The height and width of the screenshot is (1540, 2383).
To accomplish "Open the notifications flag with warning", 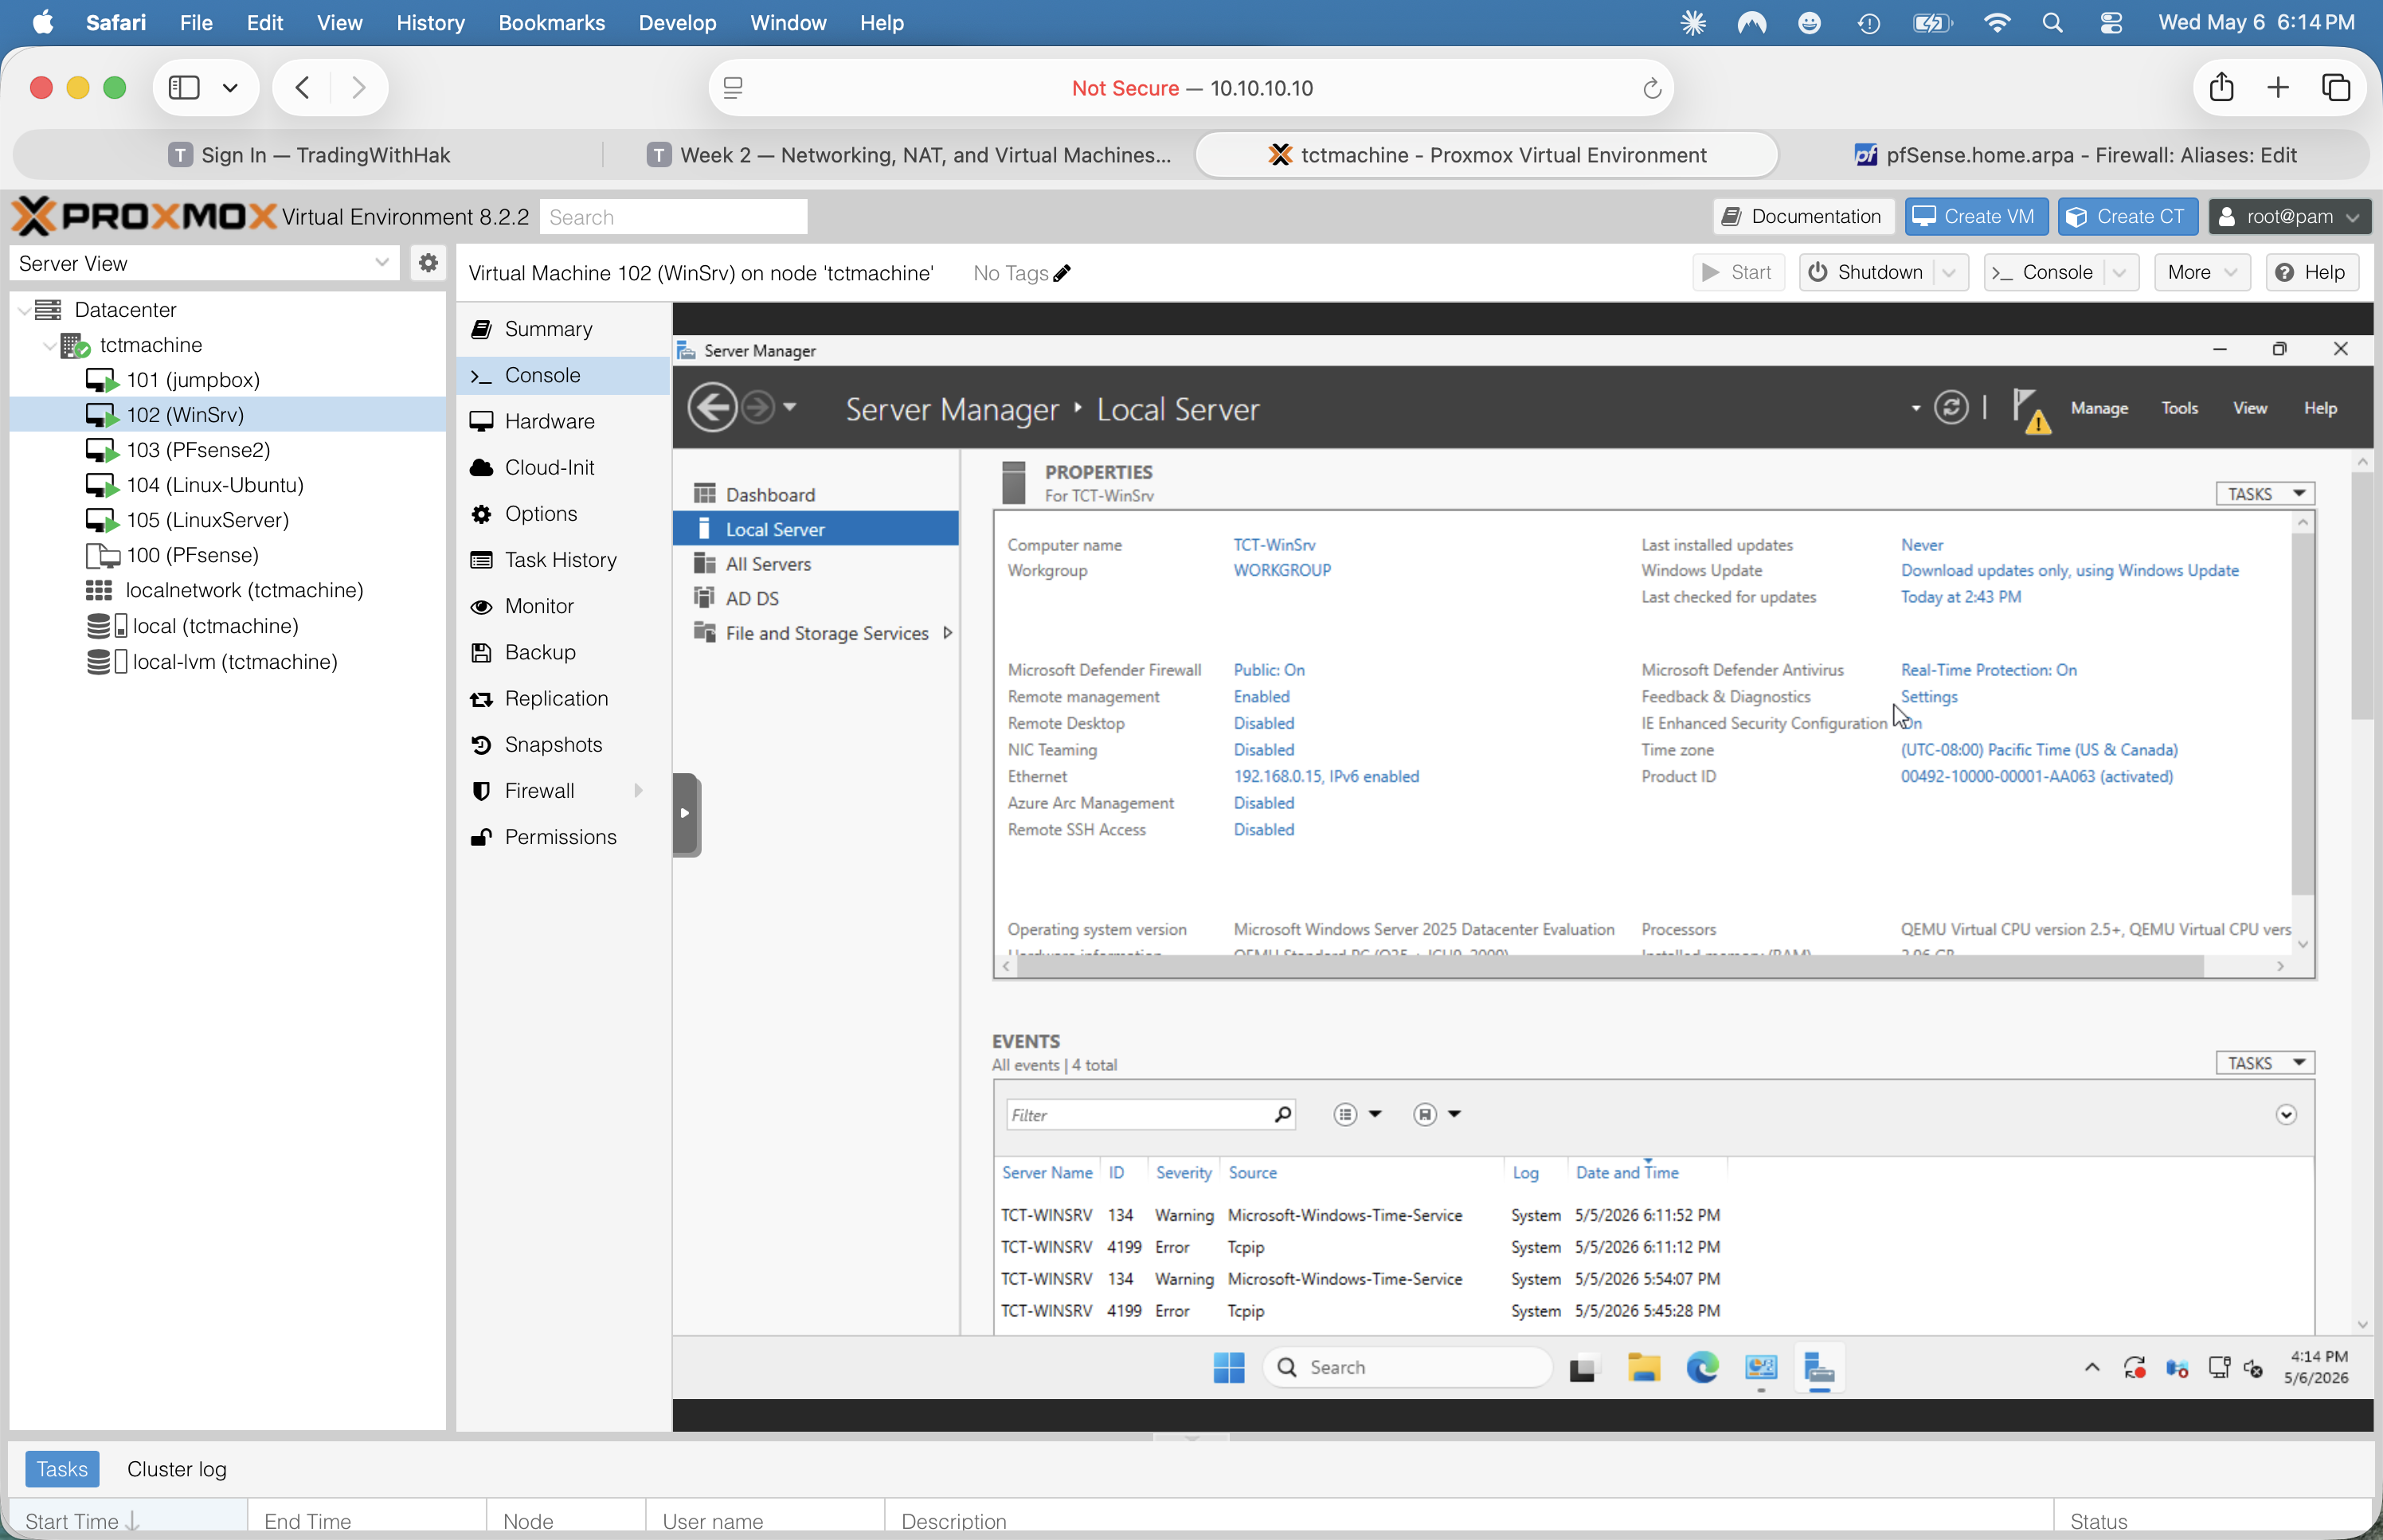I will (x=2031, y=410).
